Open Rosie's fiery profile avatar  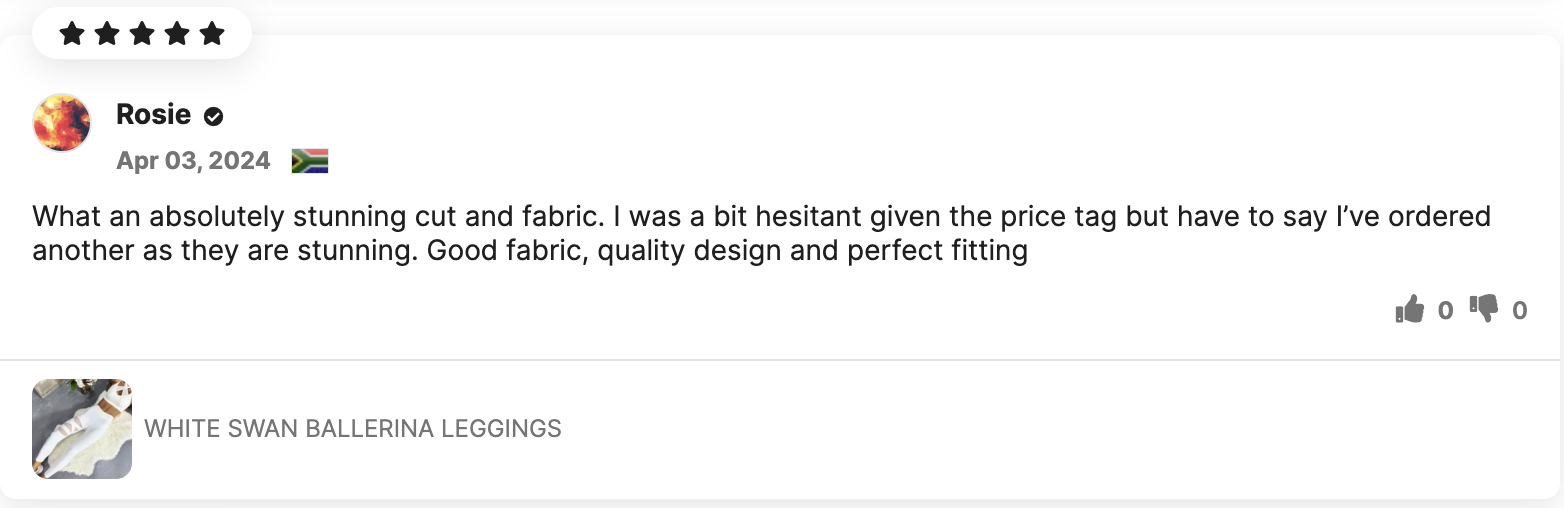[x=62, y=123]
